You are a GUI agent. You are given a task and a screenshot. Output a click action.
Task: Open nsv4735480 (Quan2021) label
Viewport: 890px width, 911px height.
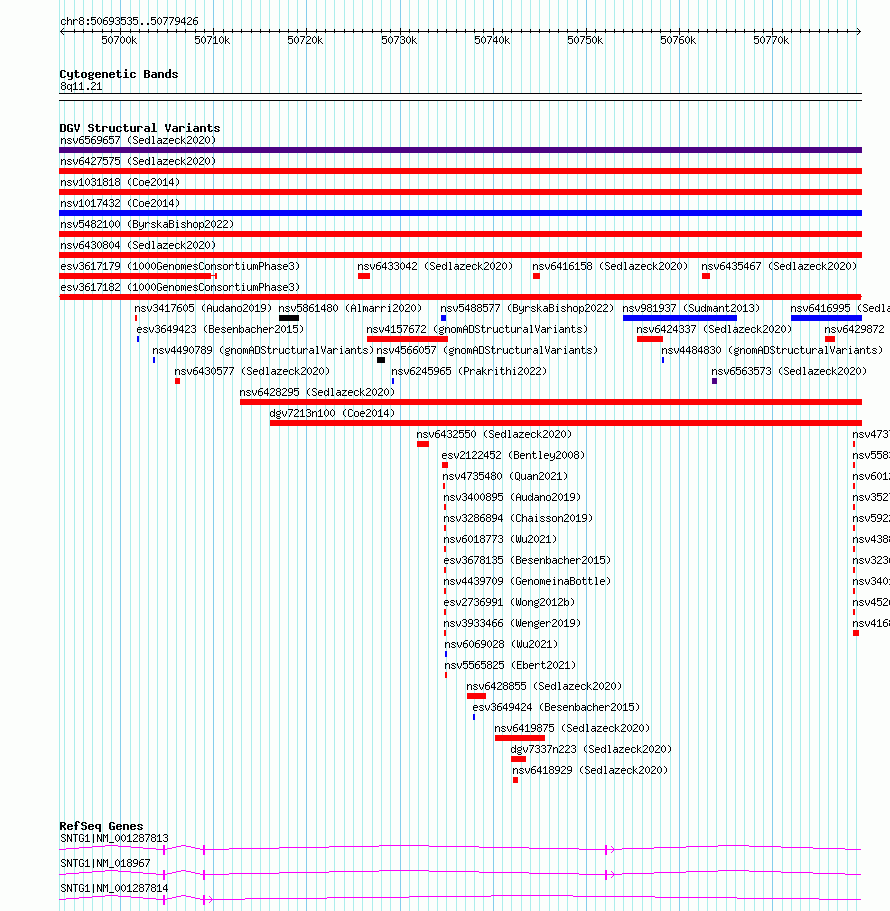tap(505, 476)
